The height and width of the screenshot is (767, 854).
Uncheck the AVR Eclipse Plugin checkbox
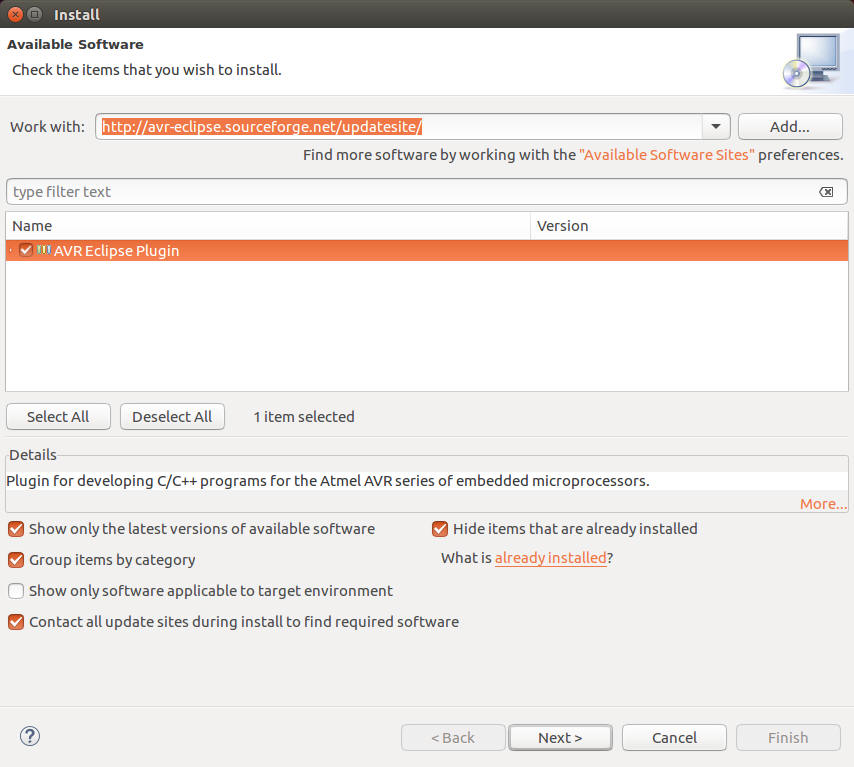(26, 250)
